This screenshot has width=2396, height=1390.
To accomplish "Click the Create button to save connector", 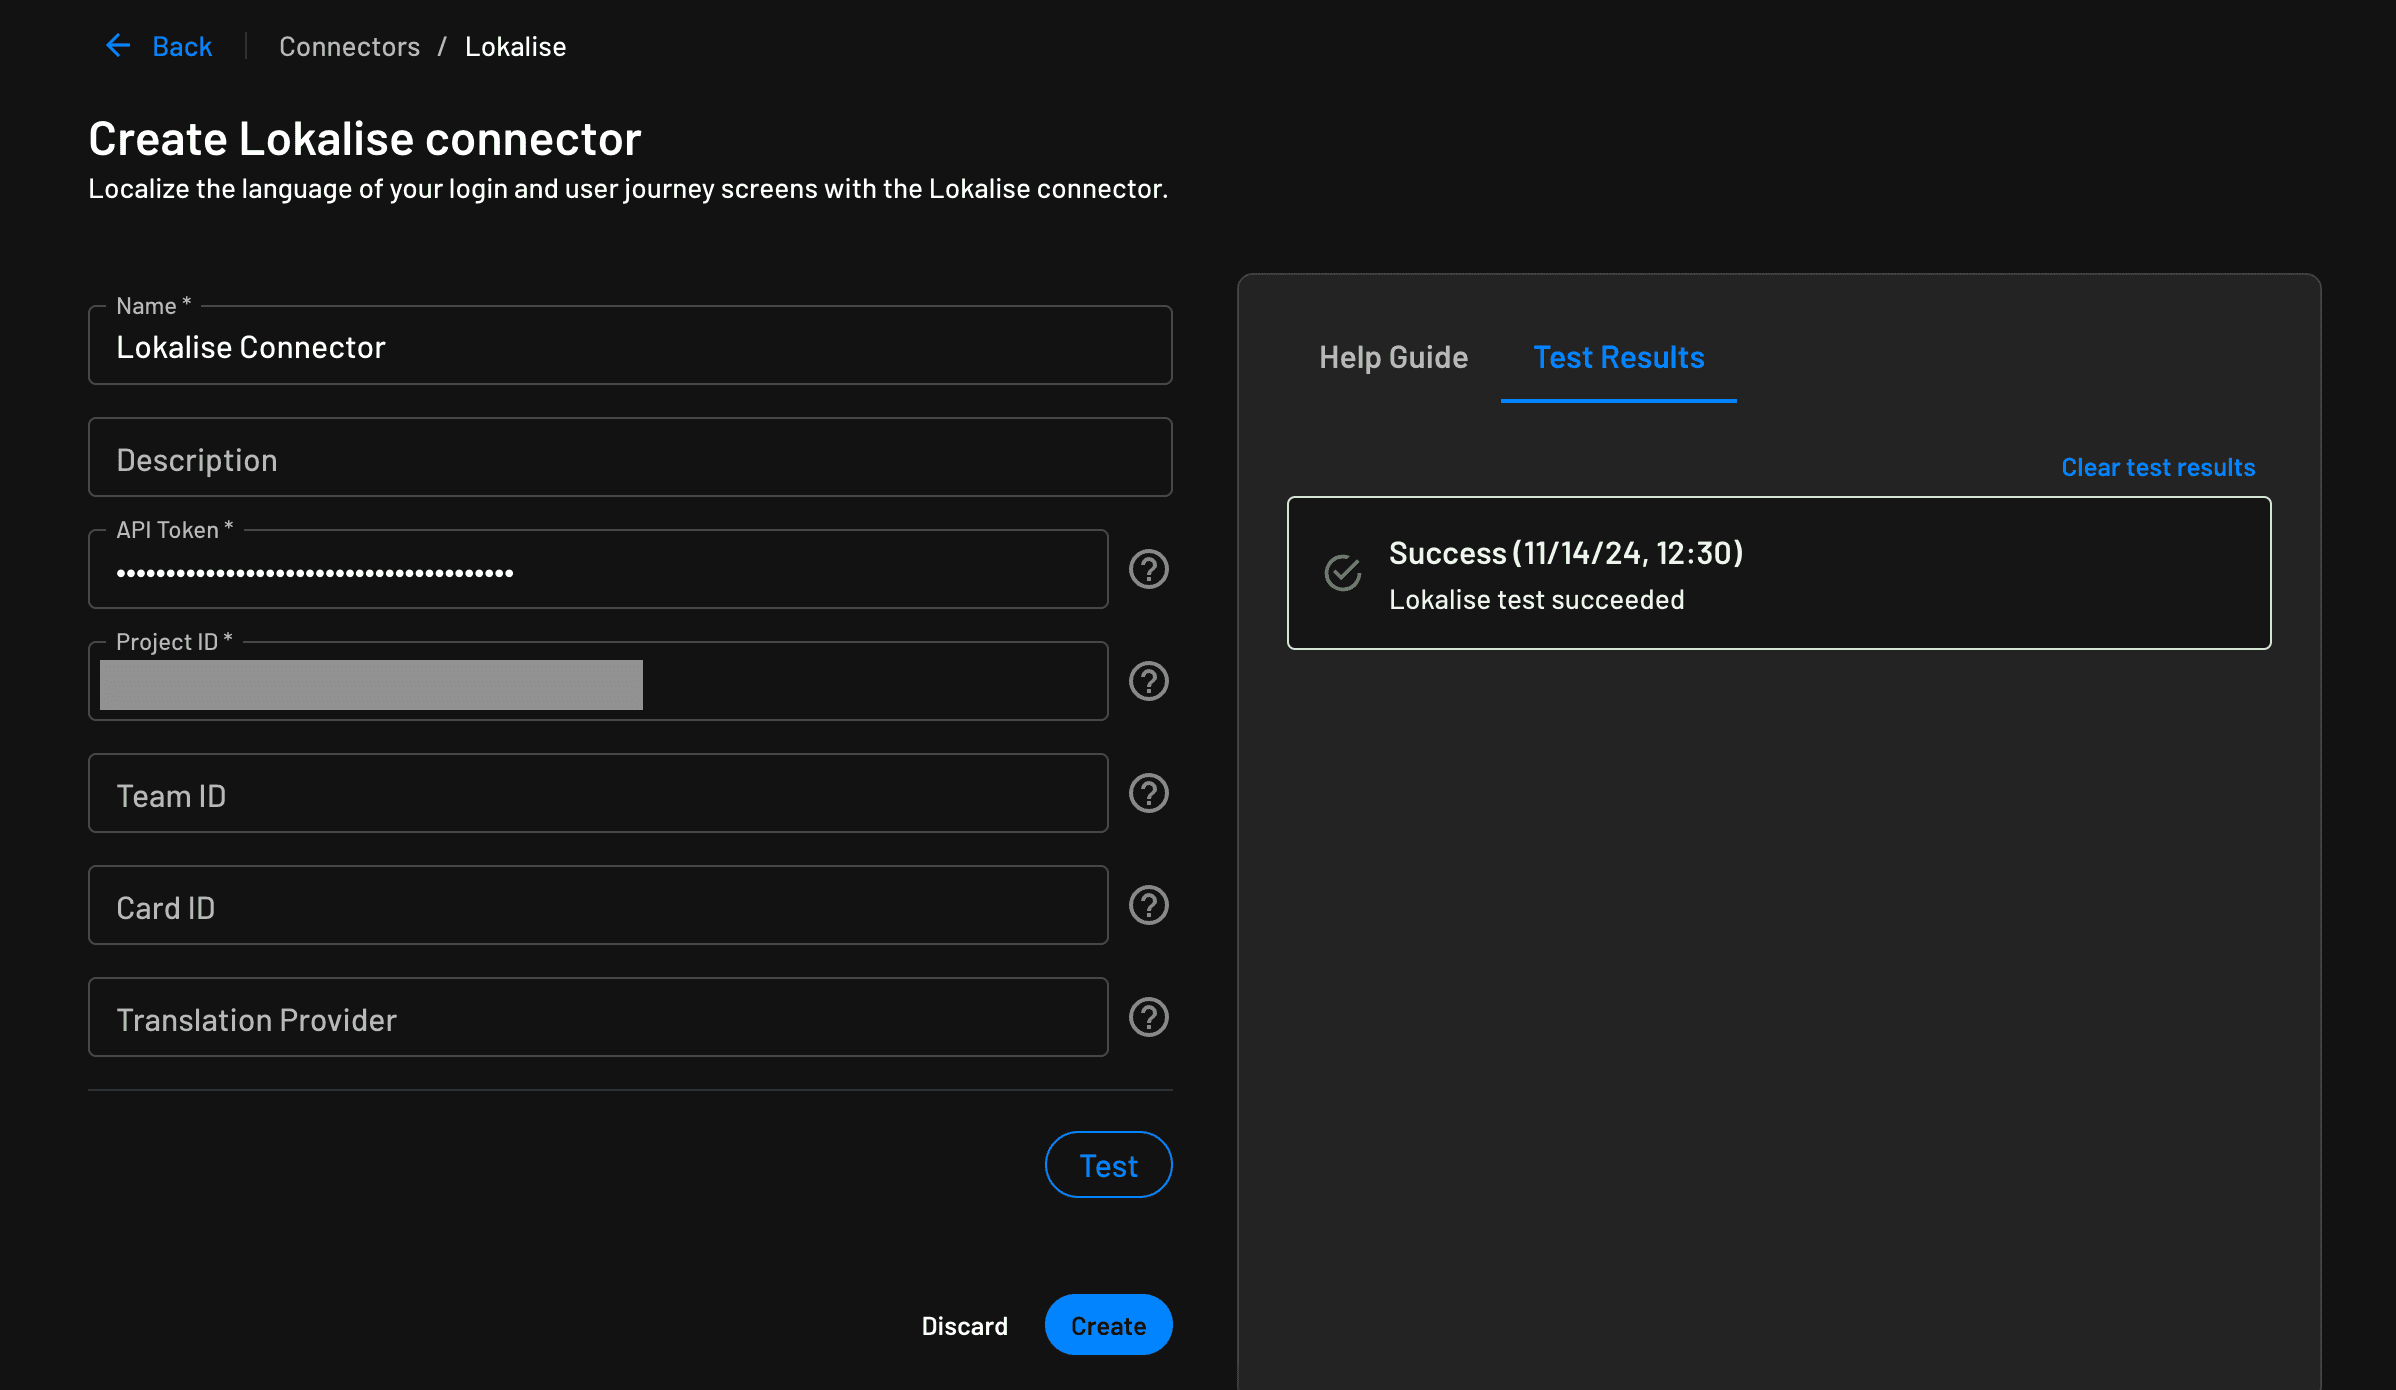I will (1109, 1325).
